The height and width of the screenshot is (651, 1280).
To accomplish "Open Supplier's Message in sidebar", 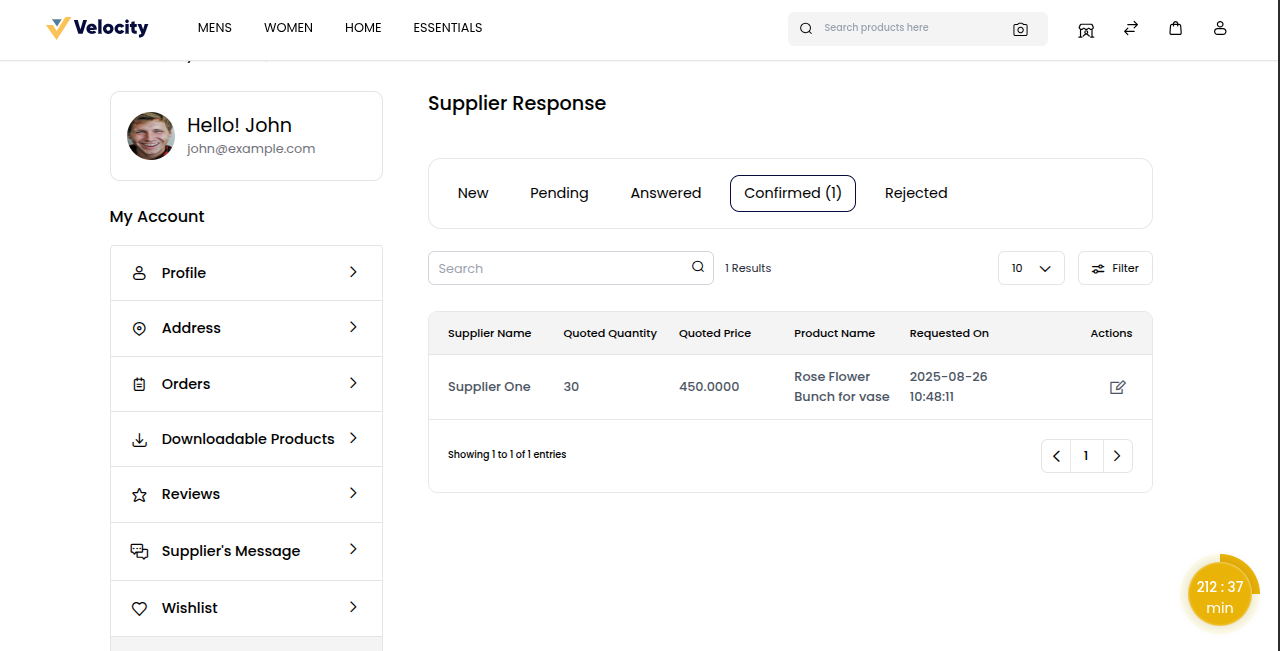I will click(231, 551).
